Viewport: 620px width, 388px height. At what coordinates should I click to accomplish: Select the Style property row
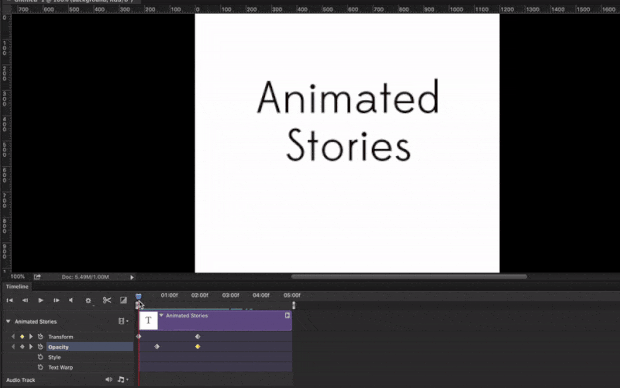[x=54, y=357]
